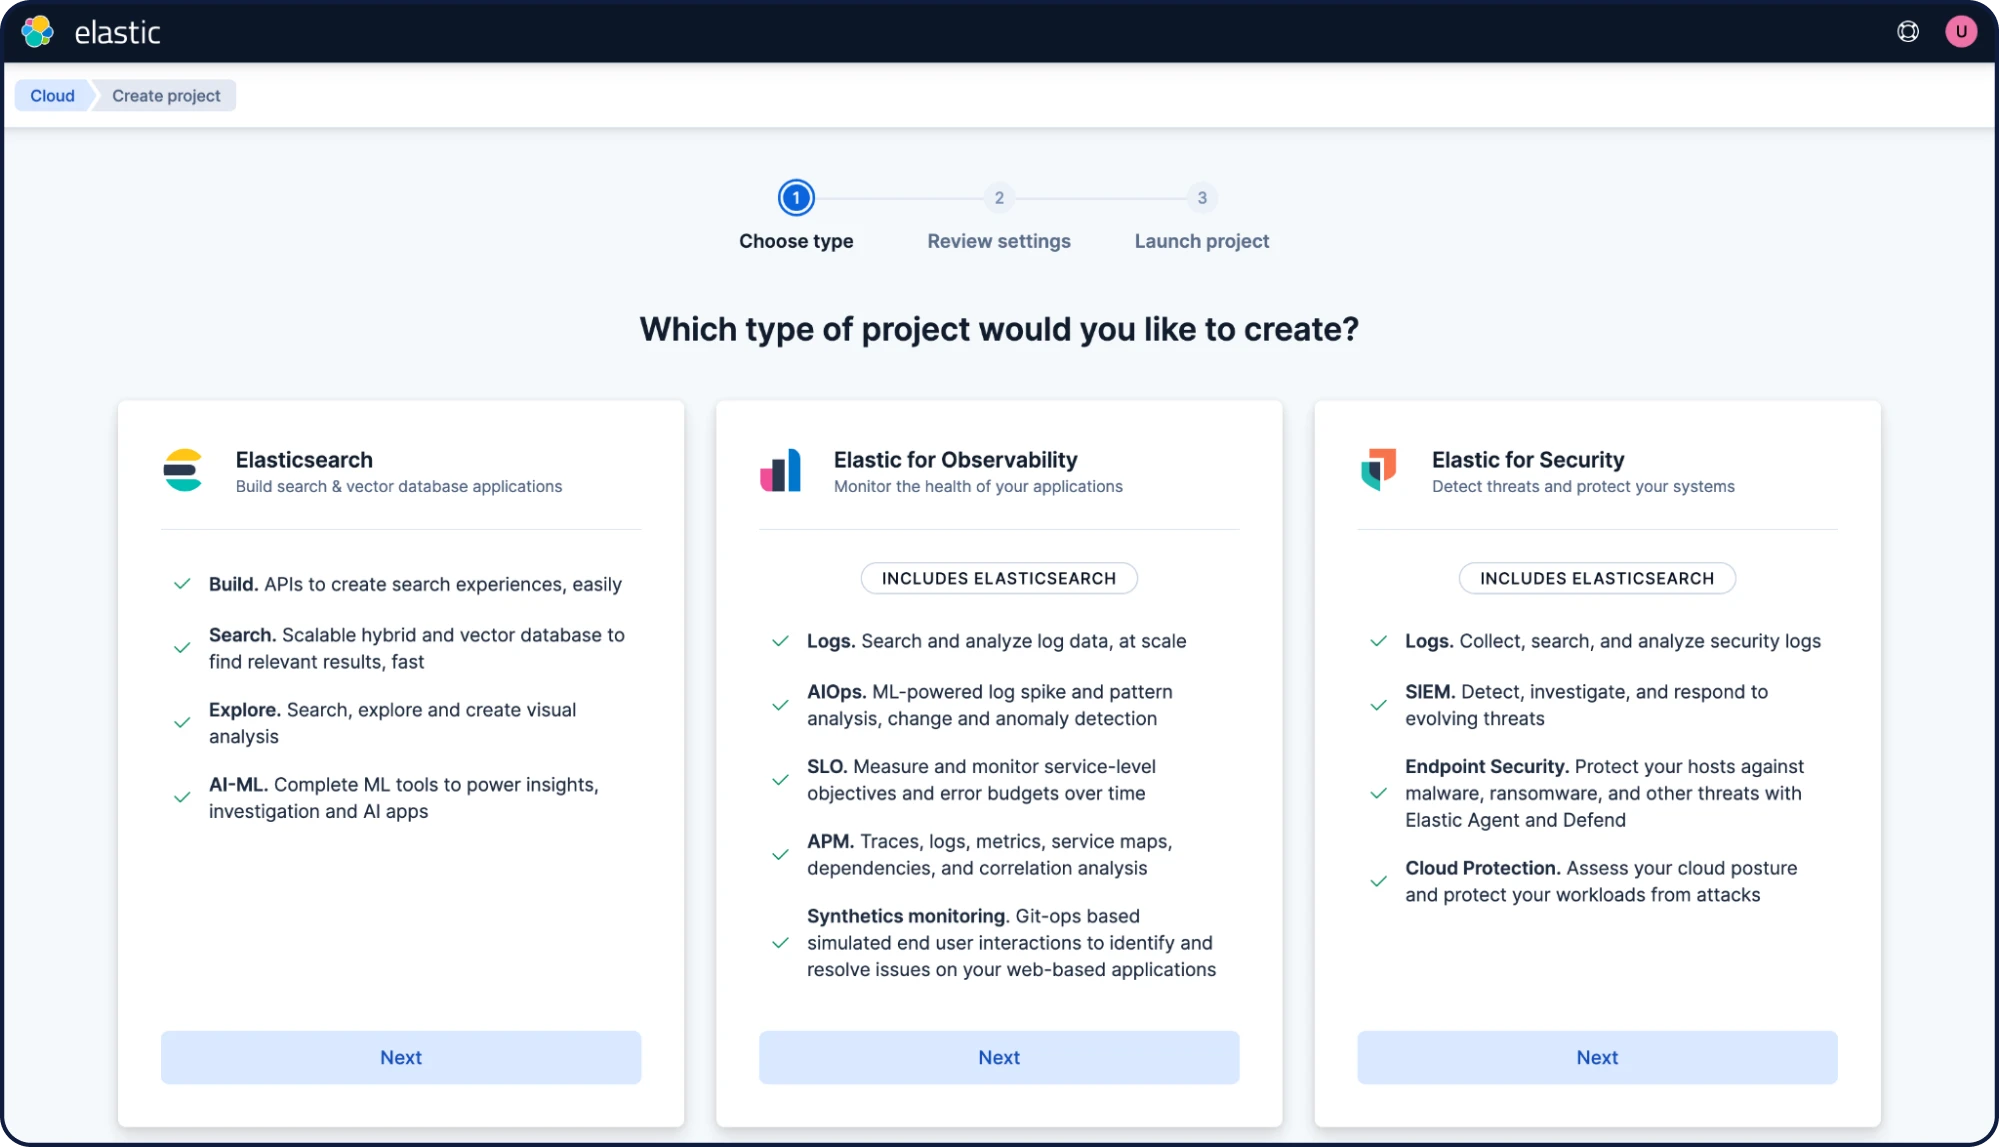
Task: Click 'APM. Traces, logs, metrics' text
Action: (990, 855)
